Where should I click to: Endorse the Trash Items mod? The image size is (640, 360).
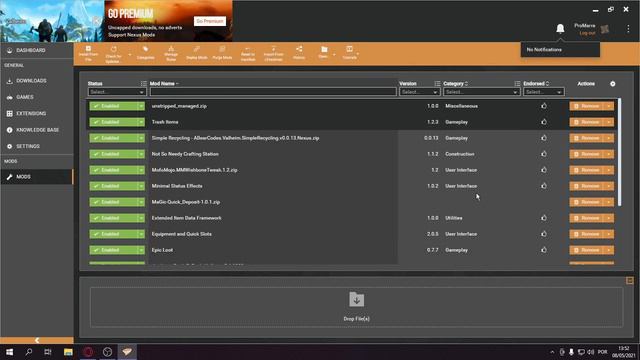tap(544, 122)
